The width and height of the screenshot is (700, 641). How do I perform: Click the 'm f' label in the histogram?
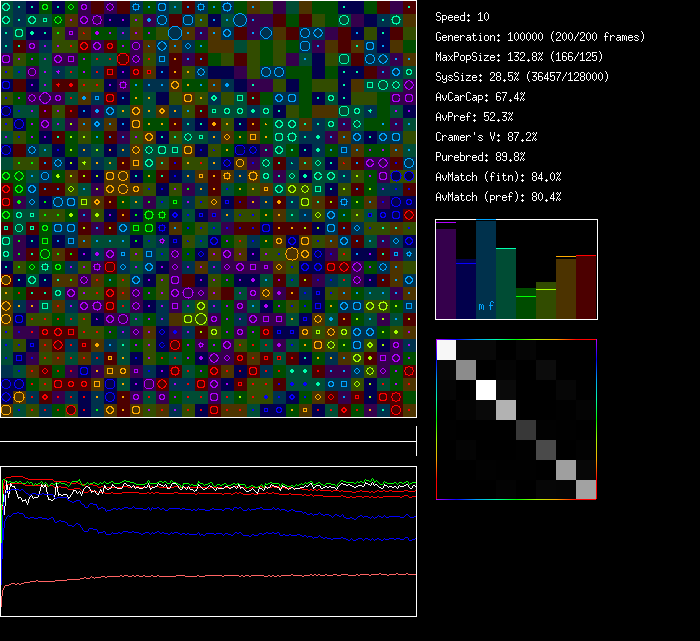[x=486, y=306]
